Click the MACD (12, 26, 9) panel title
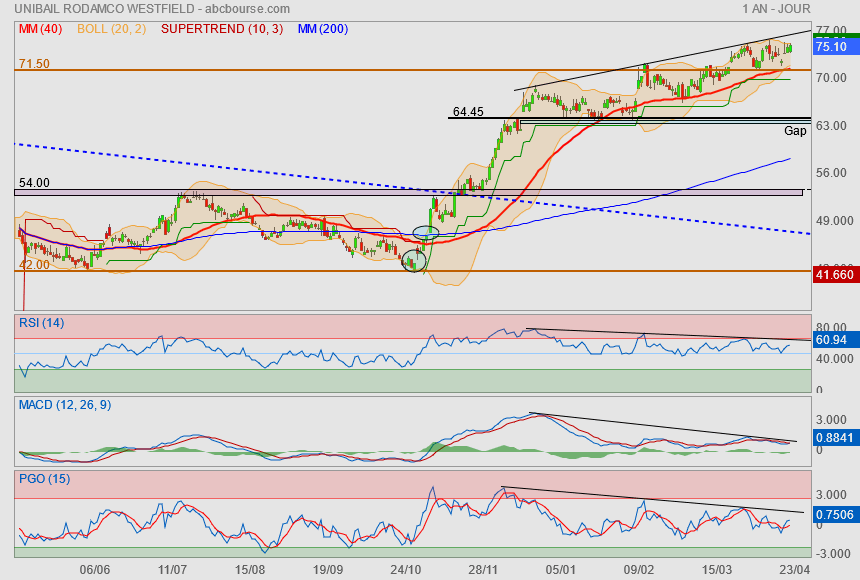Image resolution: width=860 pixels, height=580 pixels. coord(65,405)
